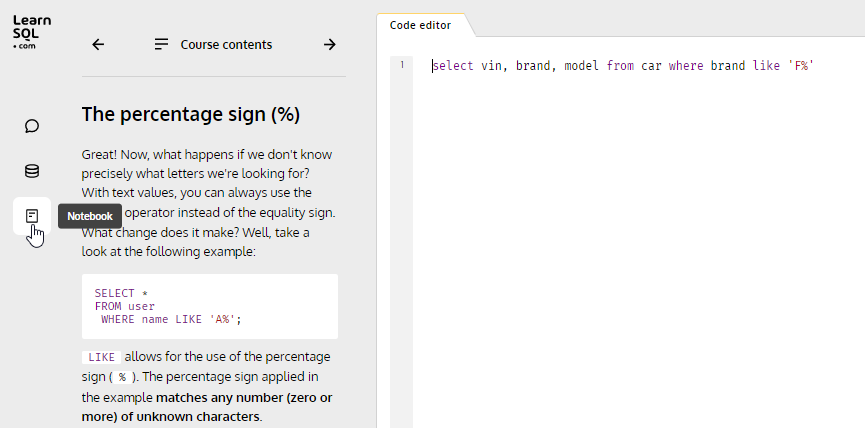Click the 'FROM user' code example line

coord(125,306)
